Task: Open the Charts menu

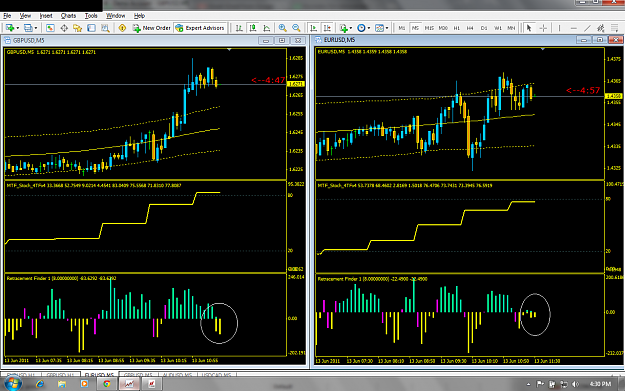Action: click(x=68, y=16)
